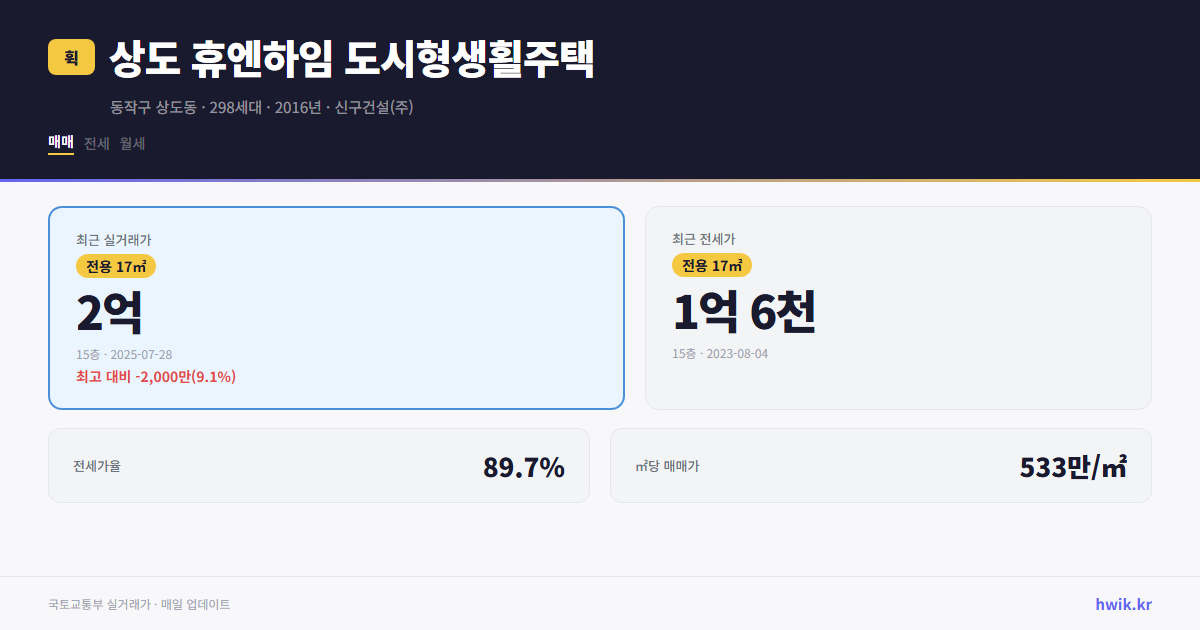Click the 1억 6천 jeonse price
Viewport: 1200px width, 630px height.
(x=745, y=312)
